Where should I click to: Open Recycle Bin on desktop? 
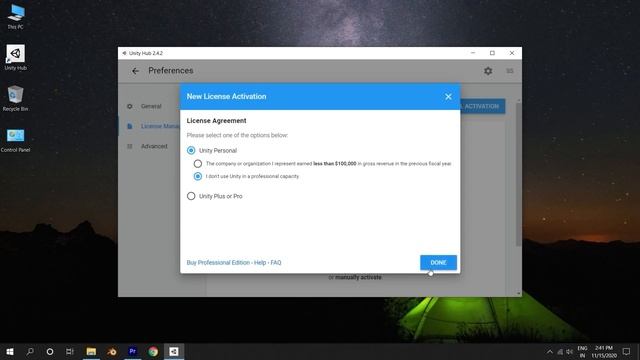pyautogui.click(x=16, y=98)
